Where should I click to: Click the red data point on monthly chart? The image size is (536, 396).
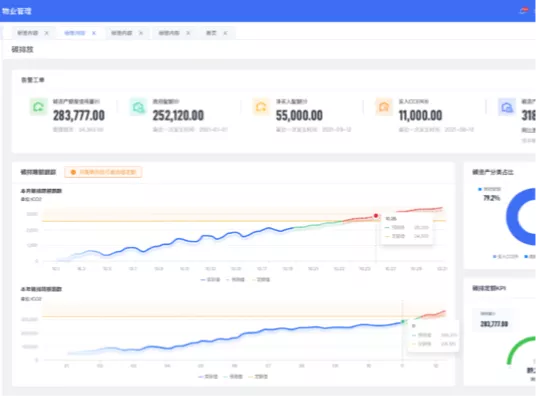click(x=376, y=216)
